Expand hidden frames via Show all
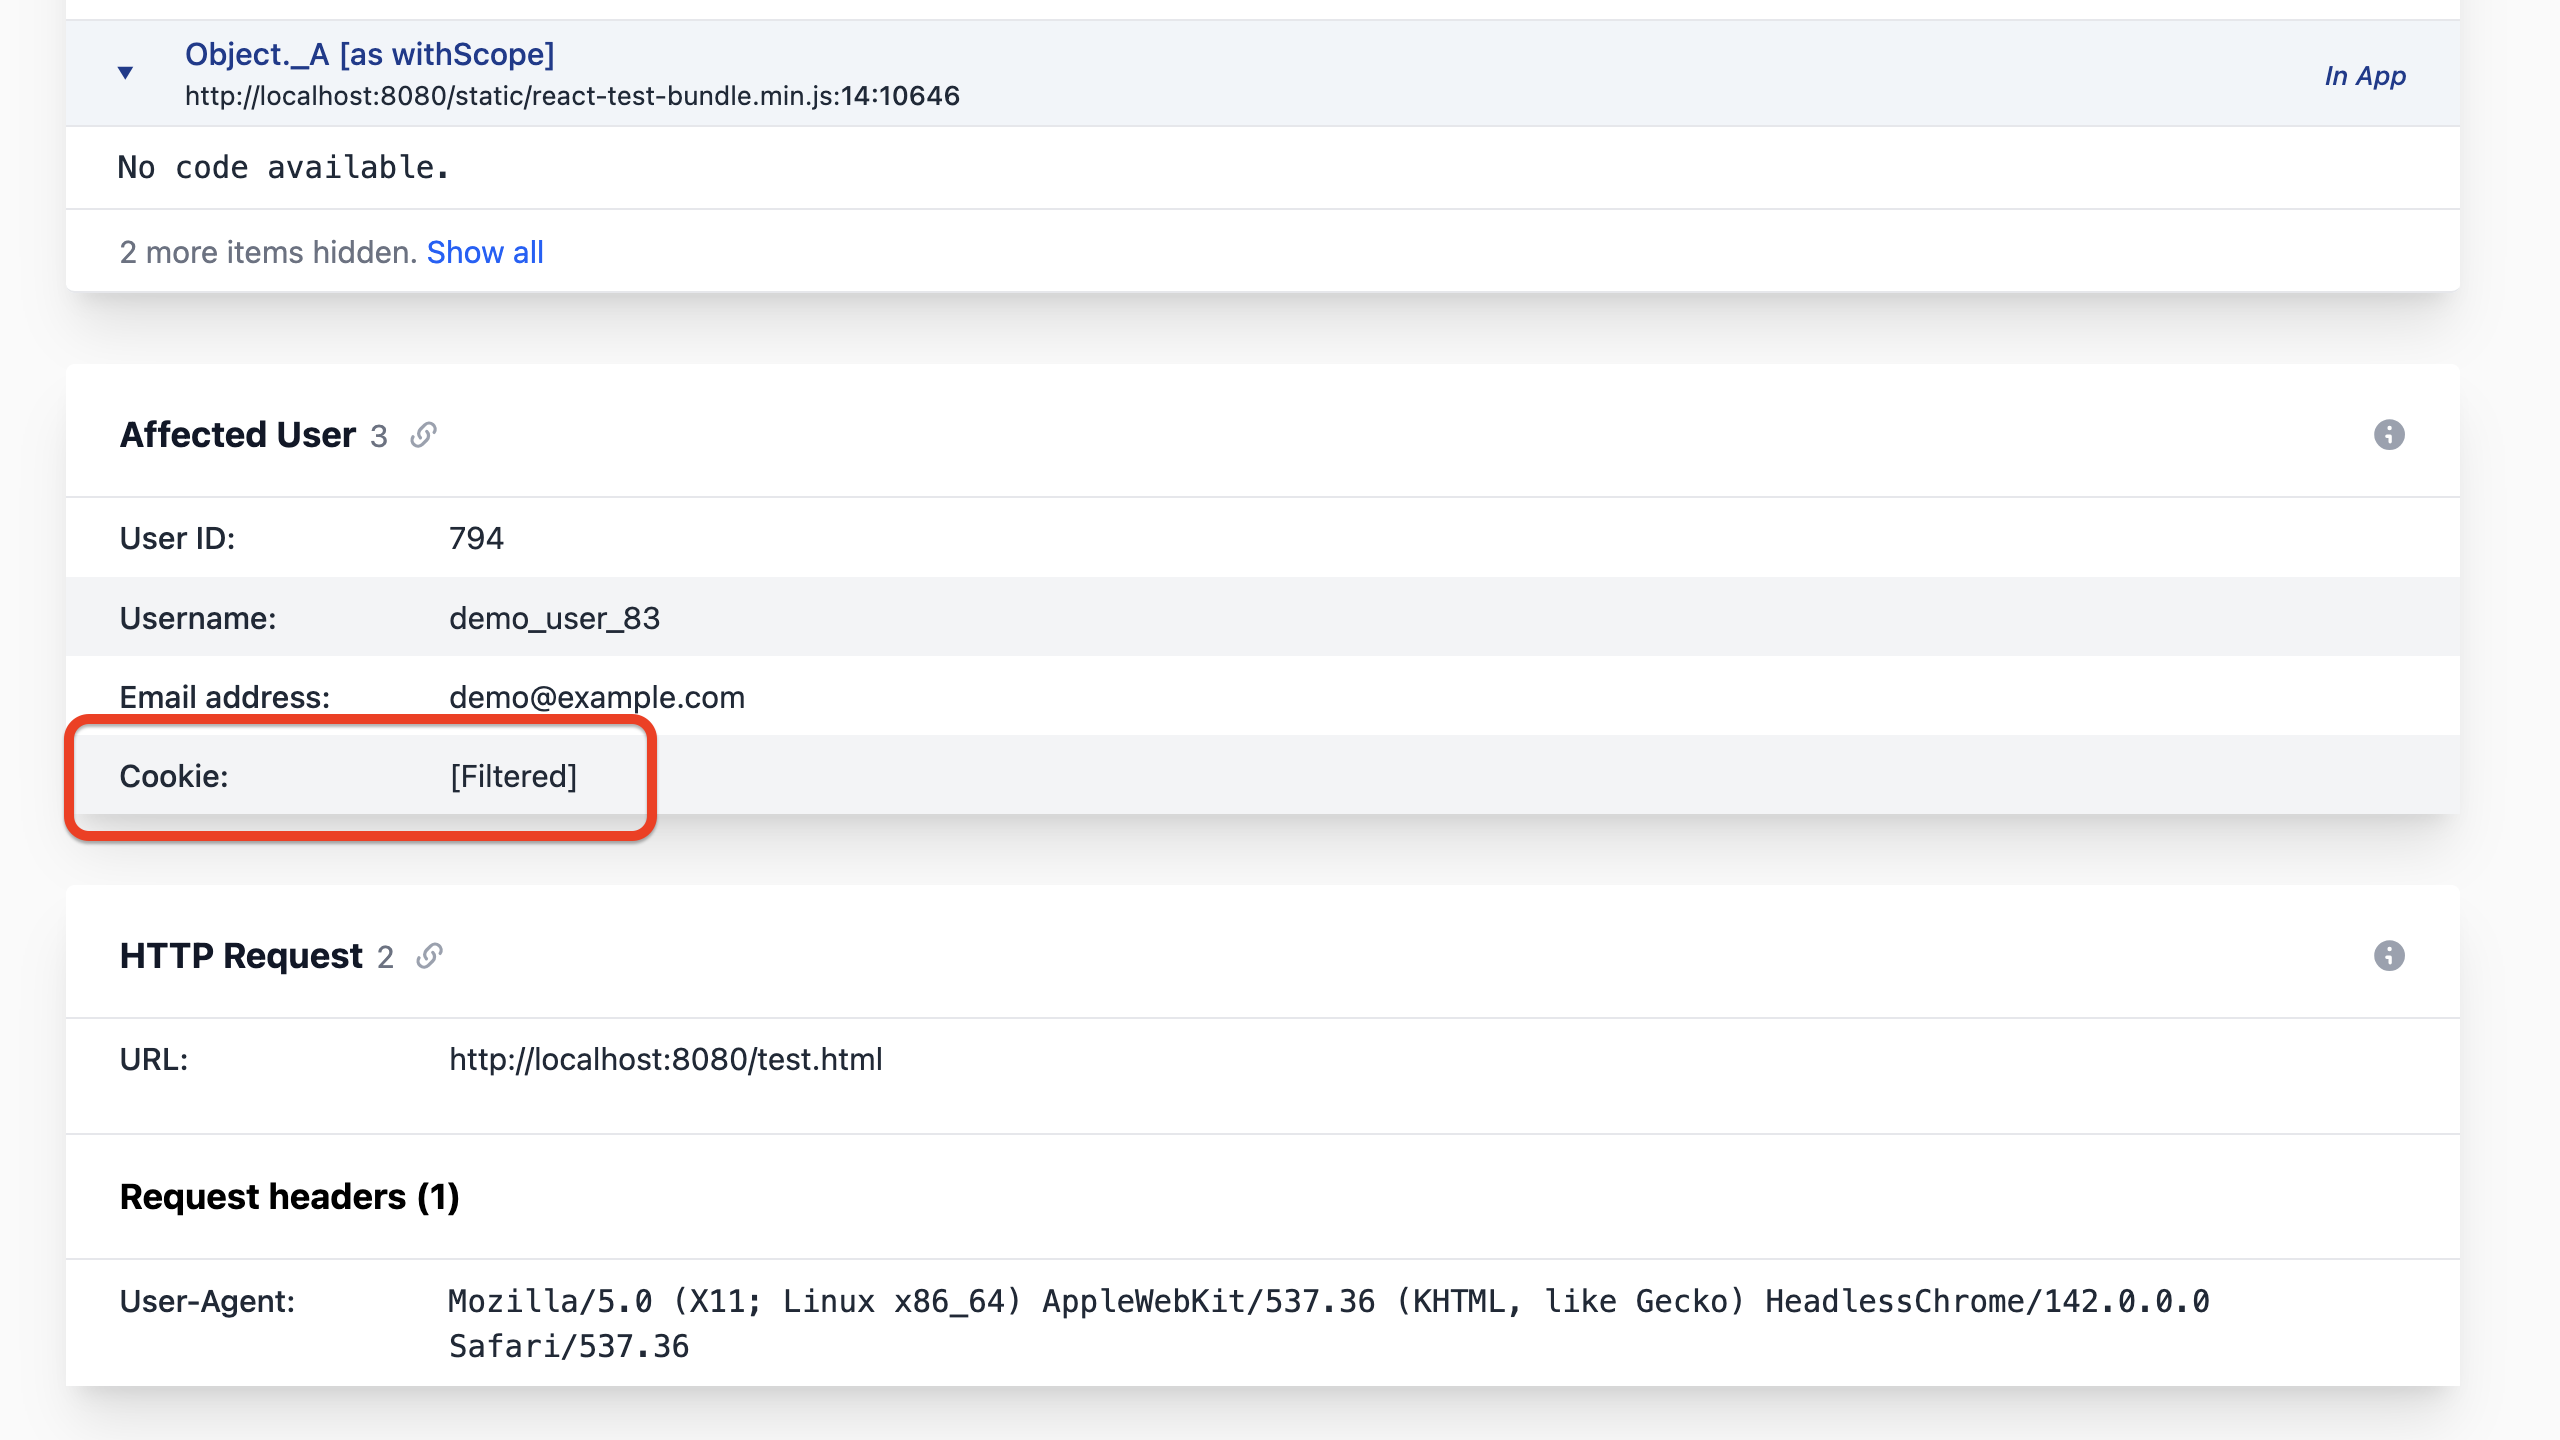The image size is (2560, 1440). (485, 252)
